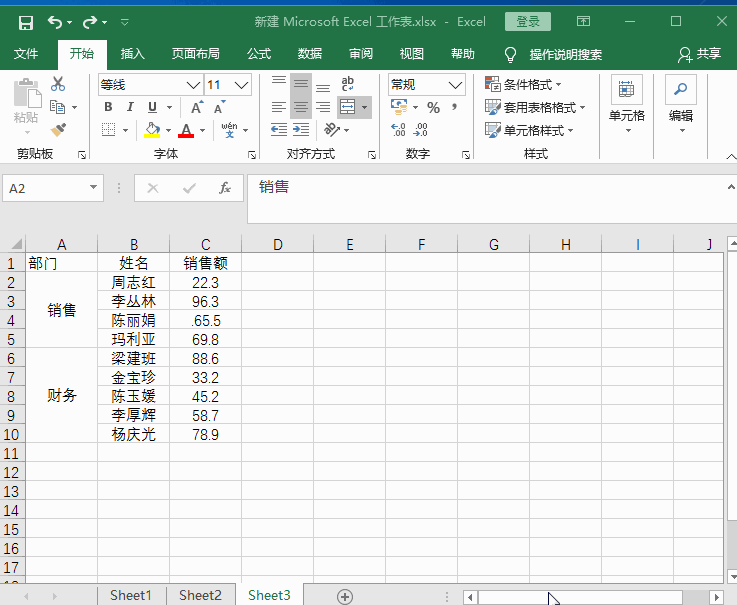Cut selection with the scissors icon
This screenshot has width=737, height=605.
58,84
